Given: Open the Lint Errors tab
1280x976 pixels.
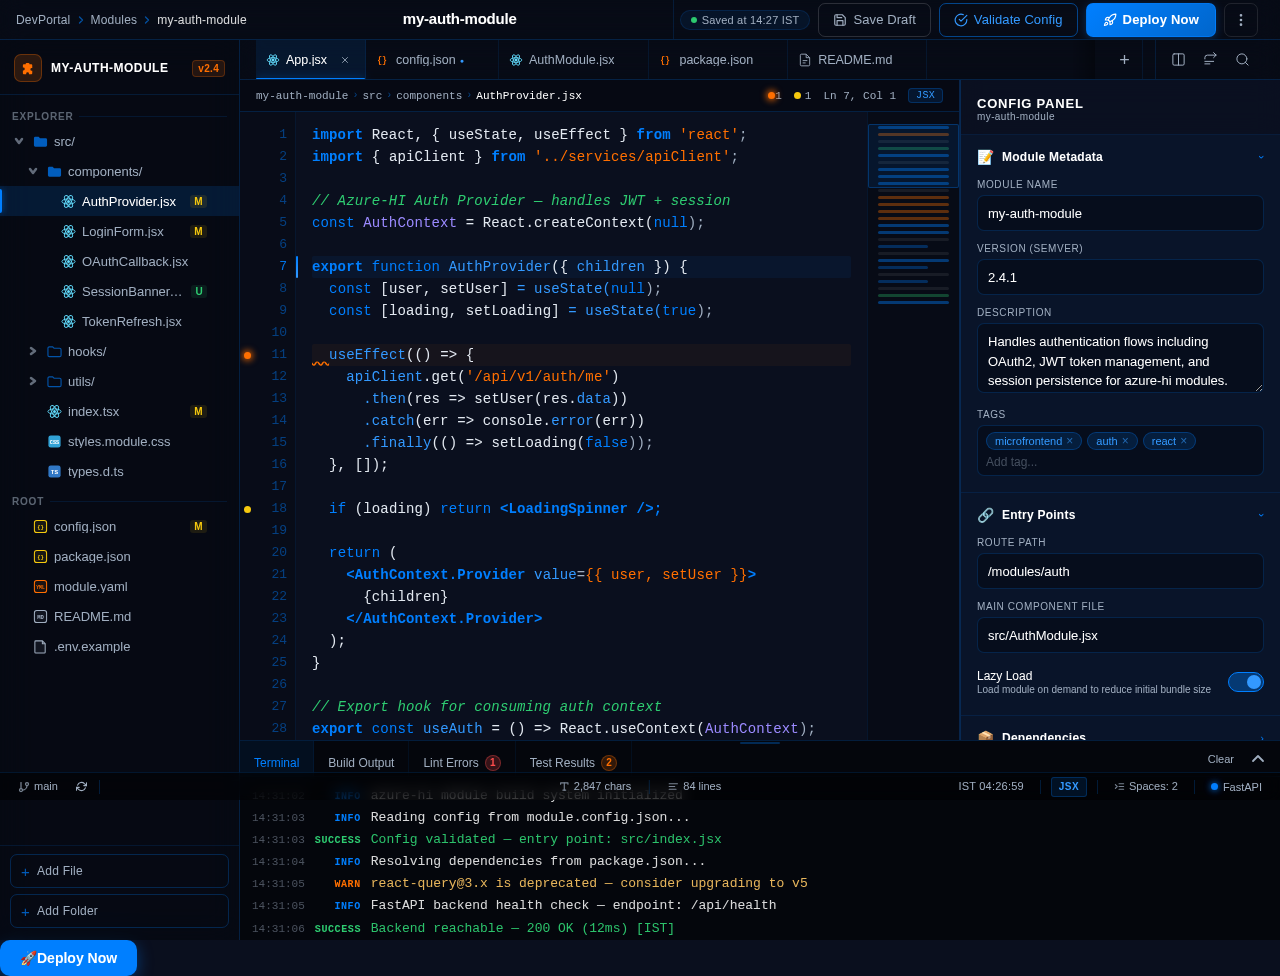Looking at the screenshot, I should (461, 763).
